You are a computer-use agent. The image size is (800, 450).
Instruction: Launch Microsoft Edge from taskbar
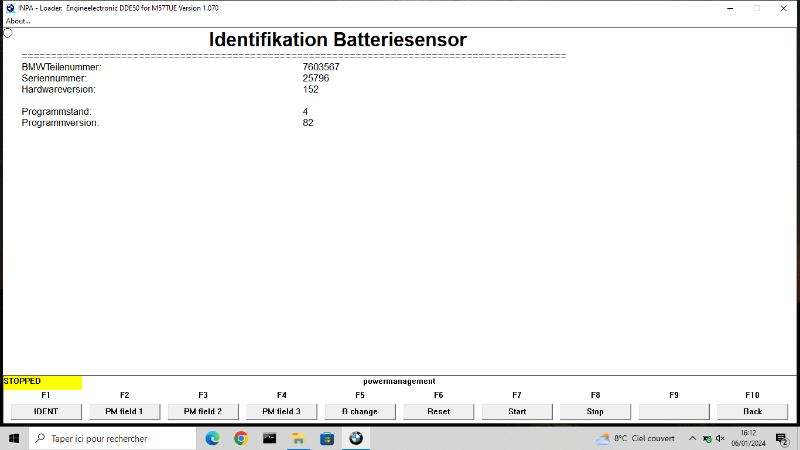213,438
